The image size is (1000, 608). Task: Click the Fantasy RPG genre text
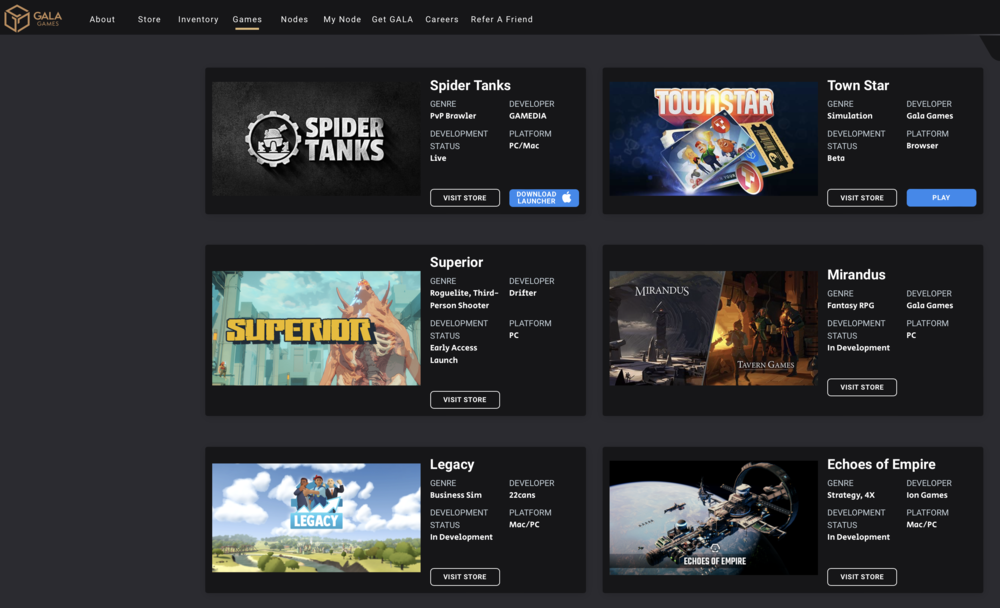850,306
